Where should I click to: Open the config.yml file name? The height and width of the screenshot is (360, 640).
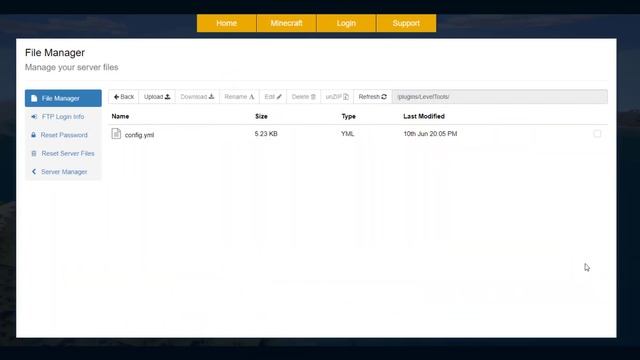point(139,135)
